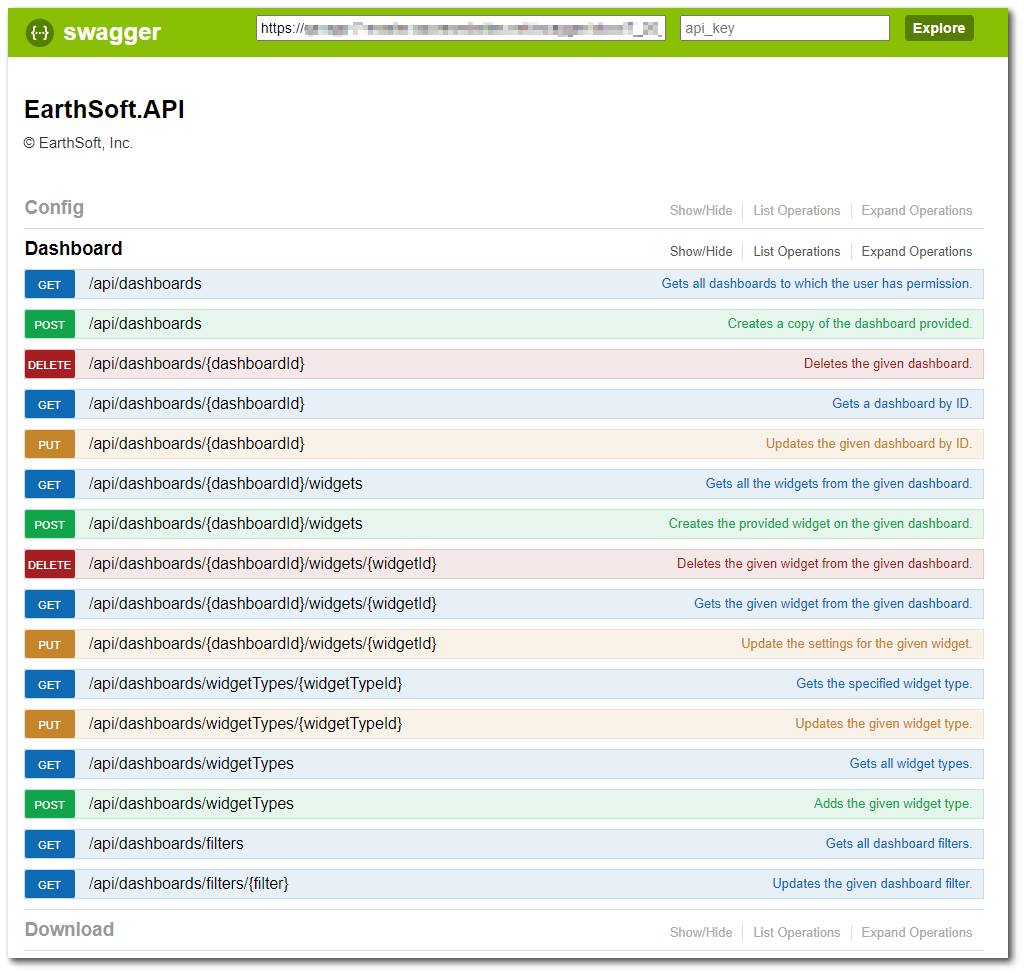The width and height of the screenshot is (1024, 974).
Task: Open DELETE widgets/{widgetId} path link
Action: [263, 563]
